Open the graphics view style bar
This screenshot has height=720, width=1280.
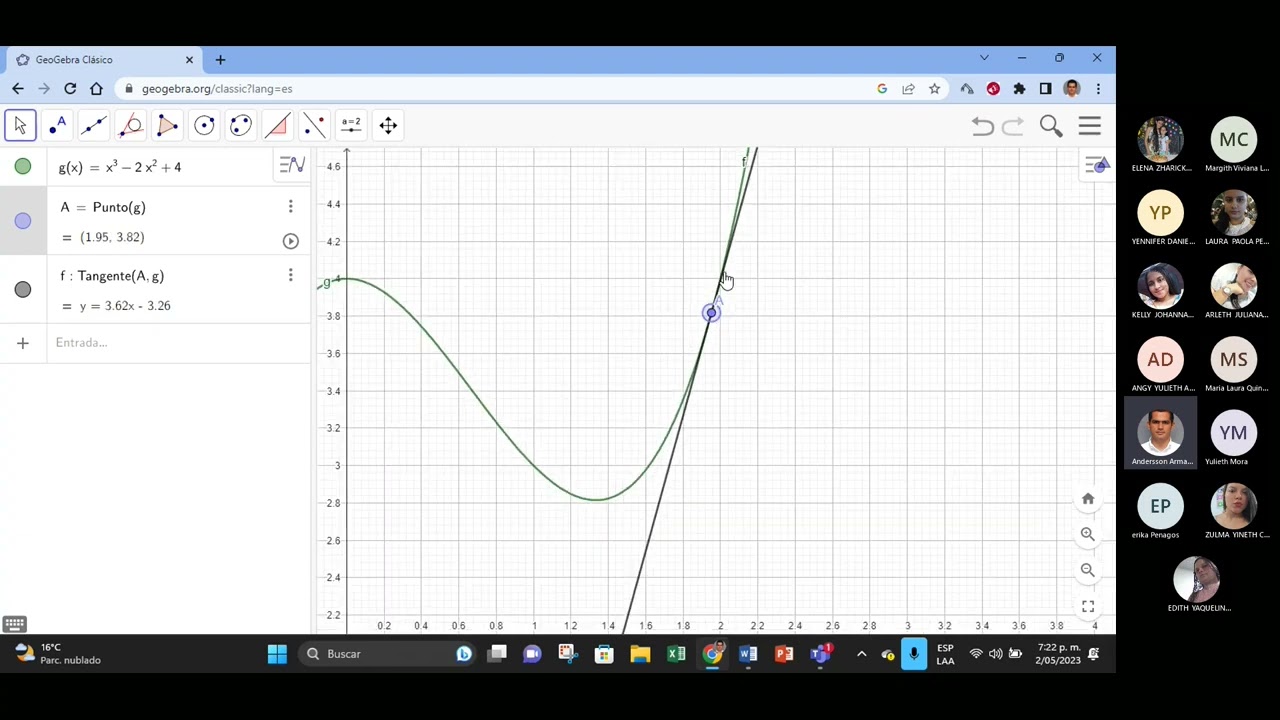(x=1097, y=166)
